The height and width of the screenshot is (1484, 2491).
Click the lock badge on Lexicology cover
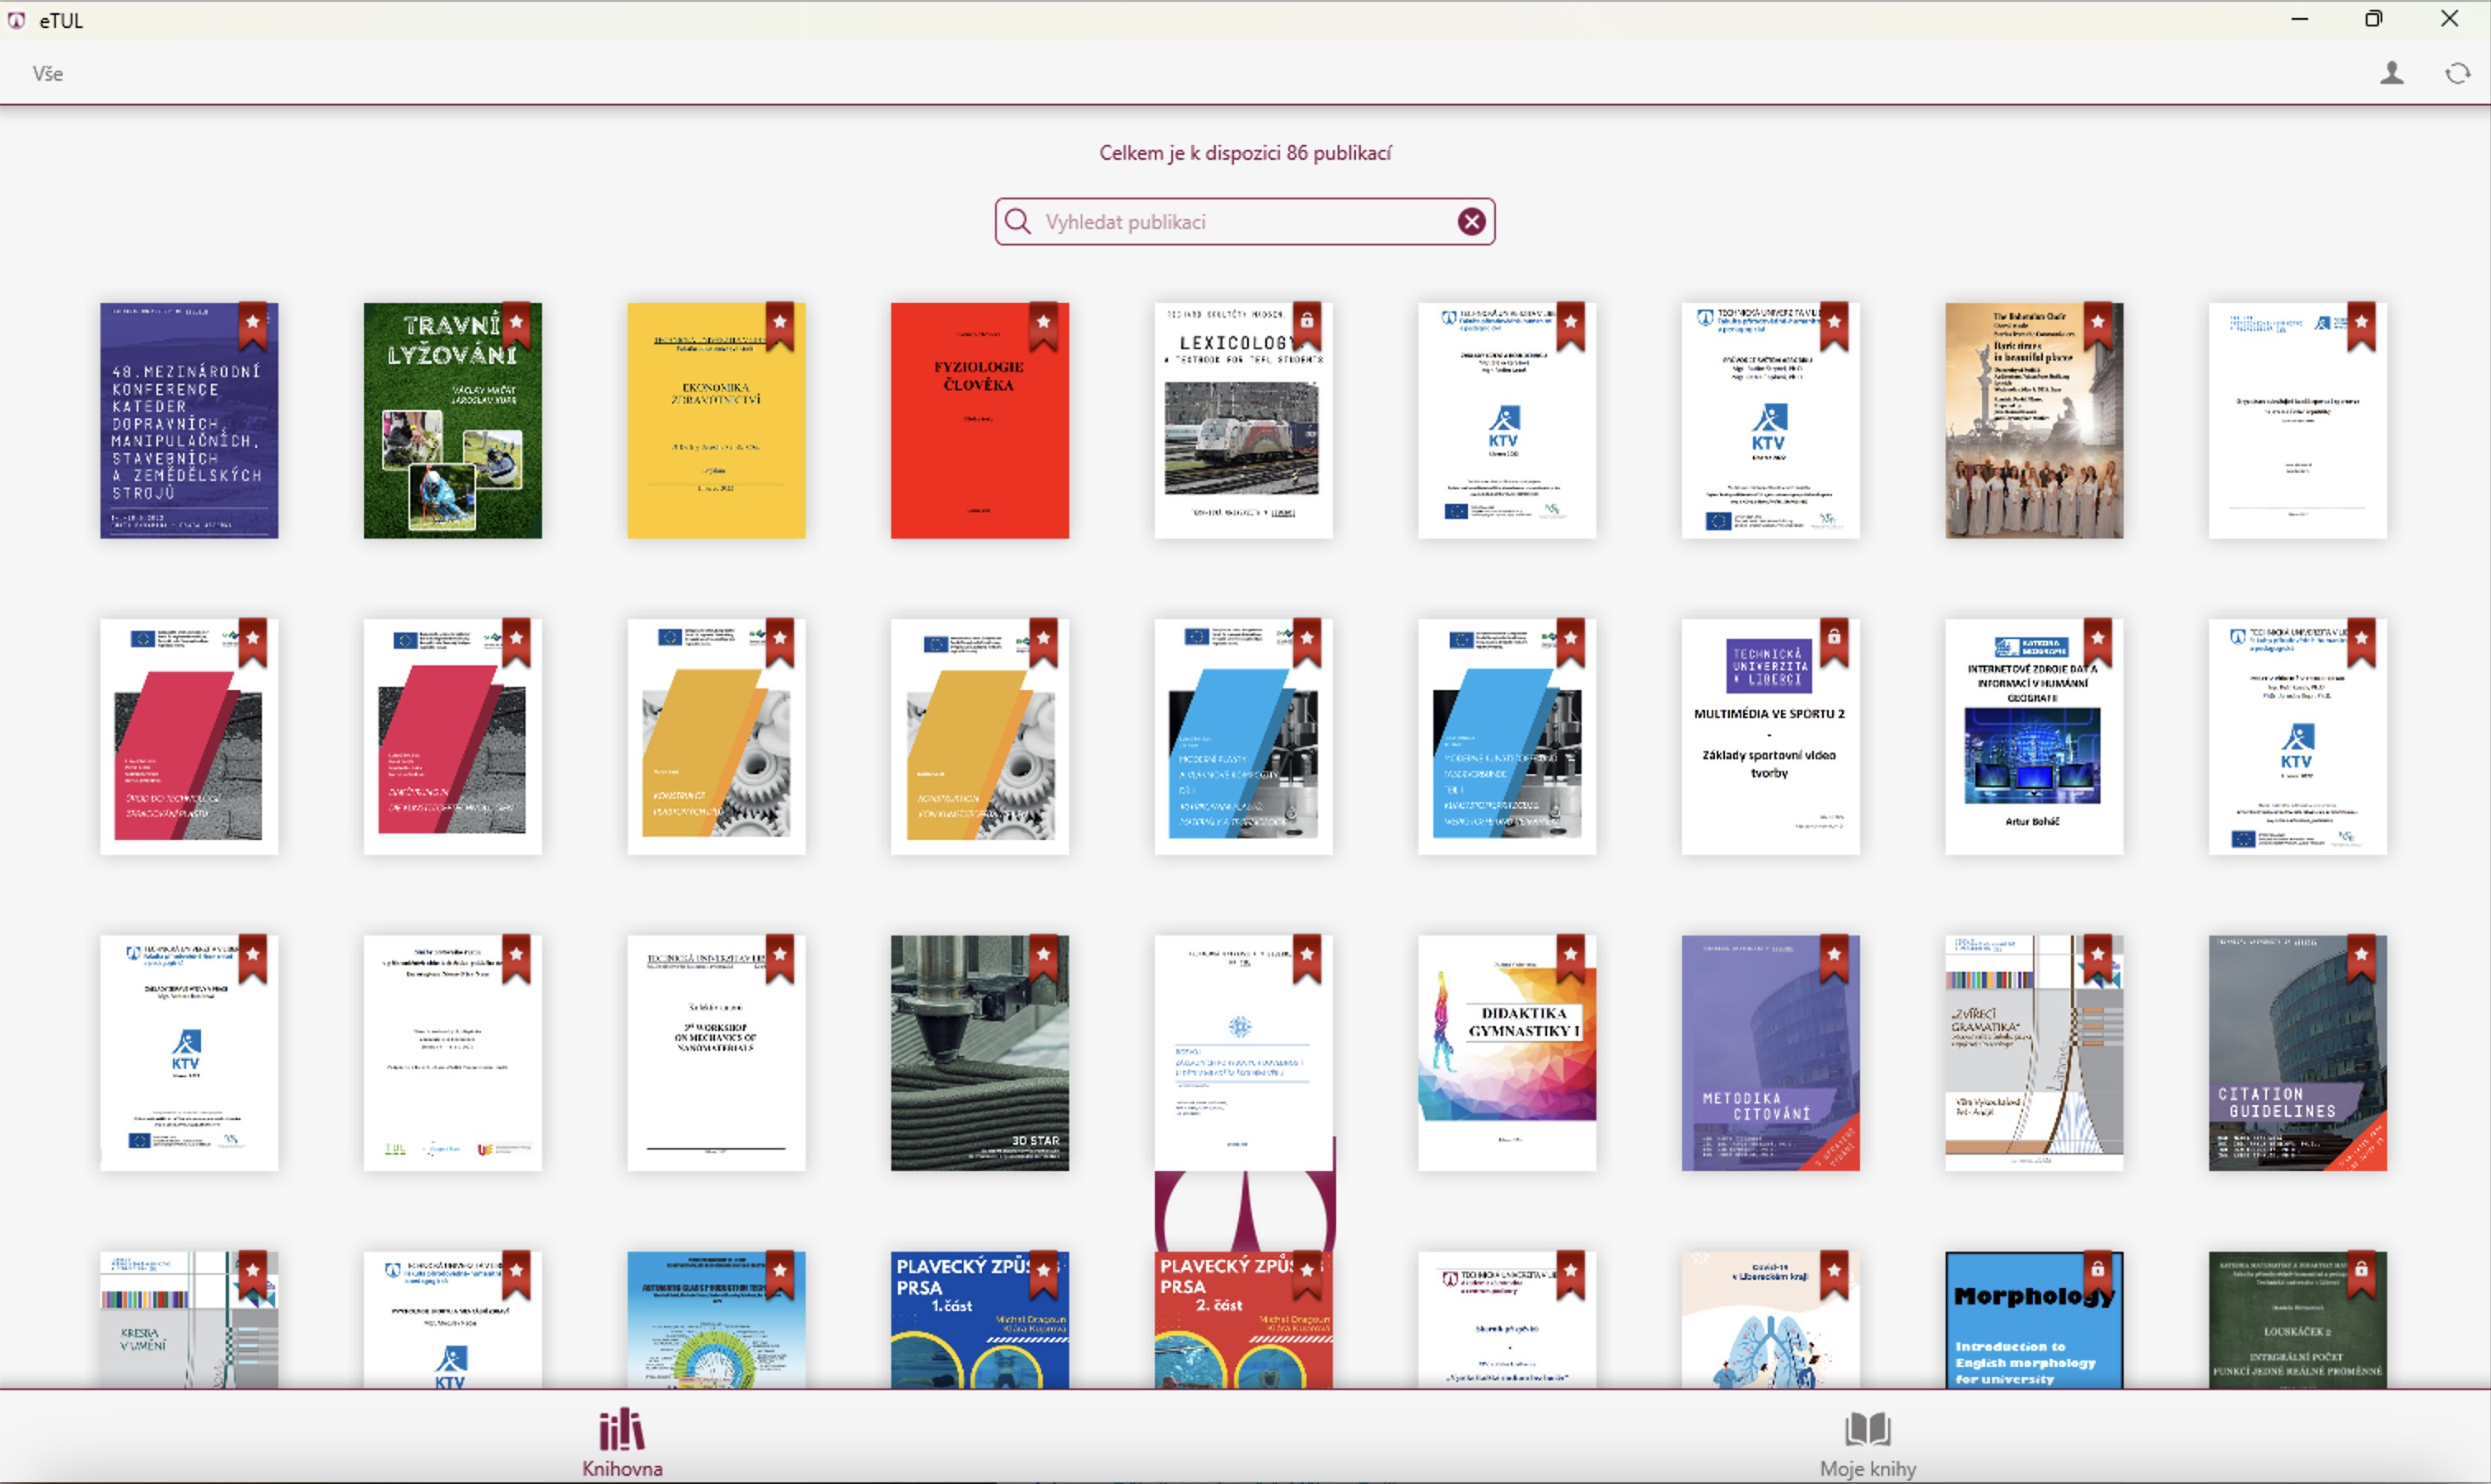pyautogui.click(x=1306, y=323)
